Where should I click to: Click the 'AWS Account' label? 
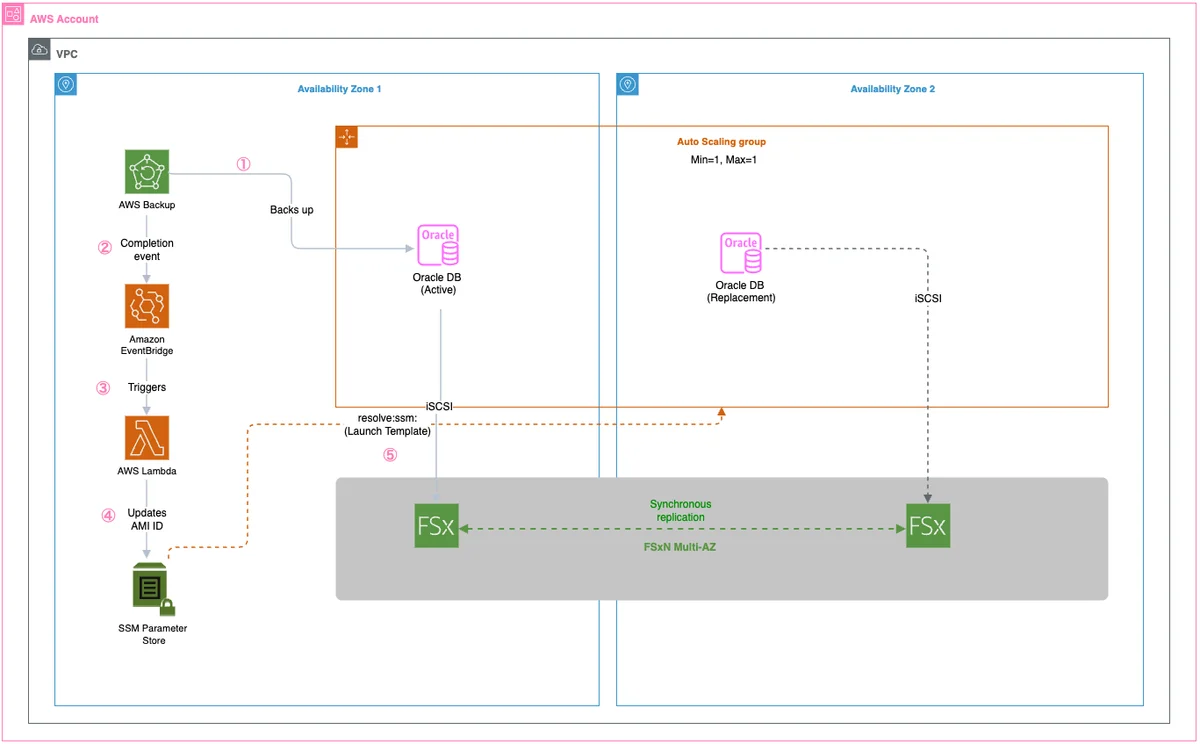(65, 20)
